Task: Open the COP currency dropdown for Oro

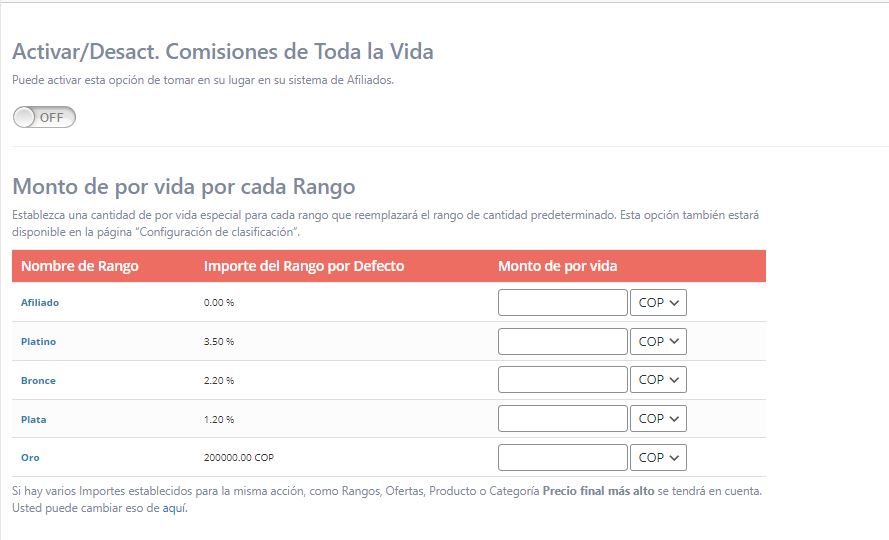Action: pos(658,457)
